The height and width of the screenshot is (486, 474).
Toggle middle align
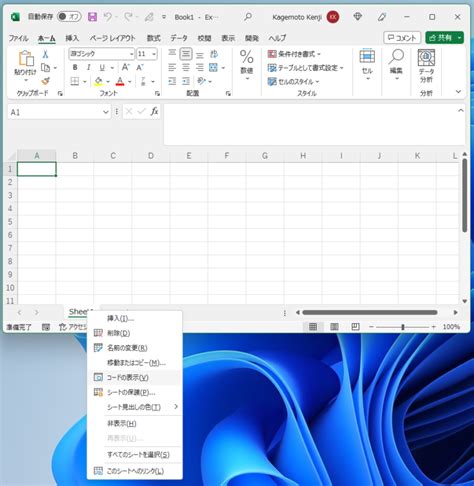tap(186, 54)
